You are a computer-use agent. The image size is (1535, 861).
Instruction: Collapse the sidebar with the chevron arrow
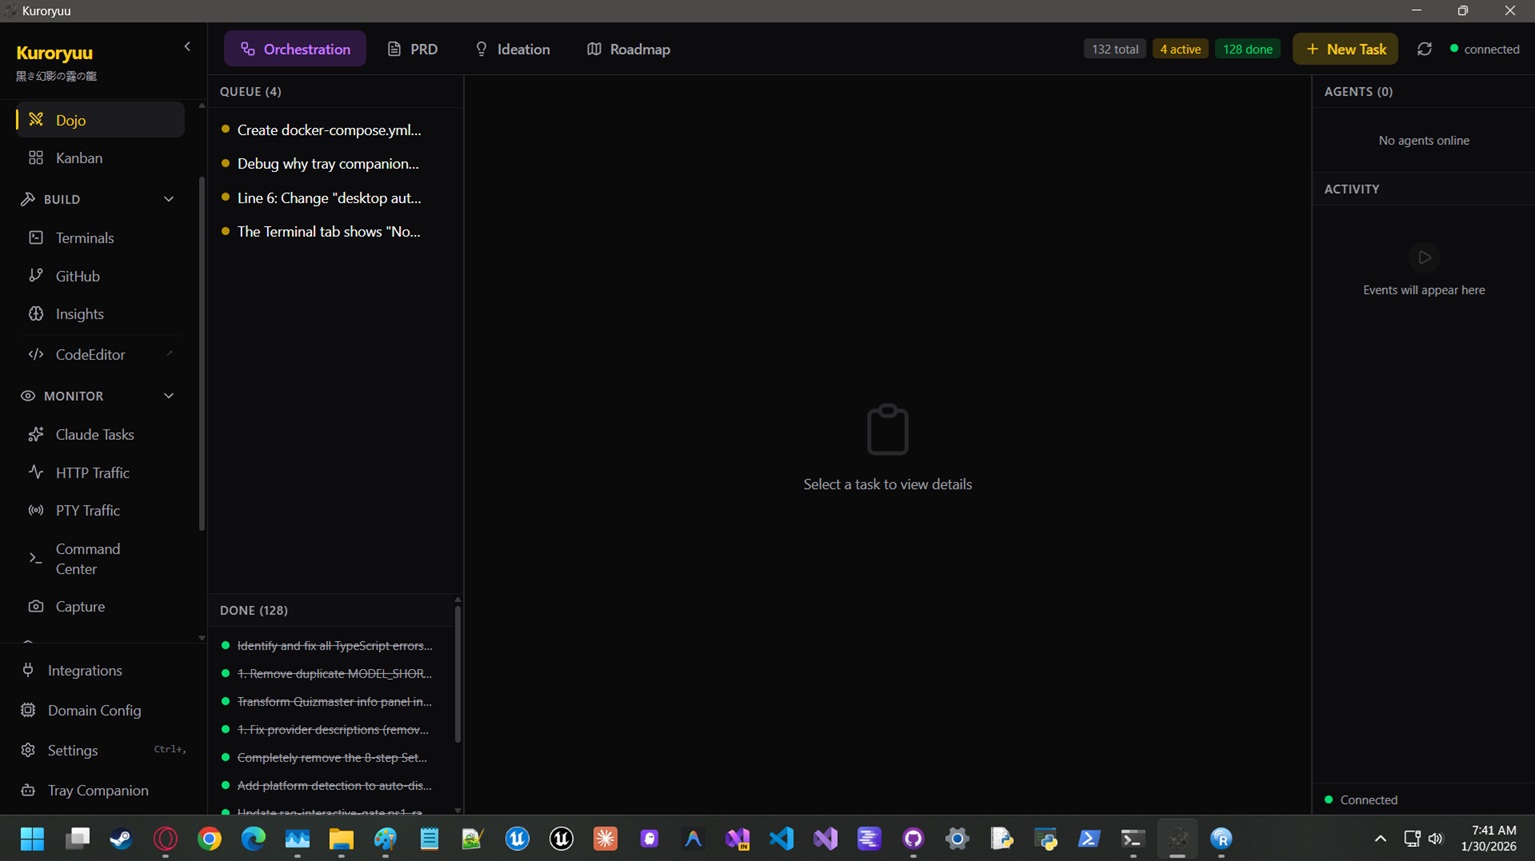tap(187, 47)
